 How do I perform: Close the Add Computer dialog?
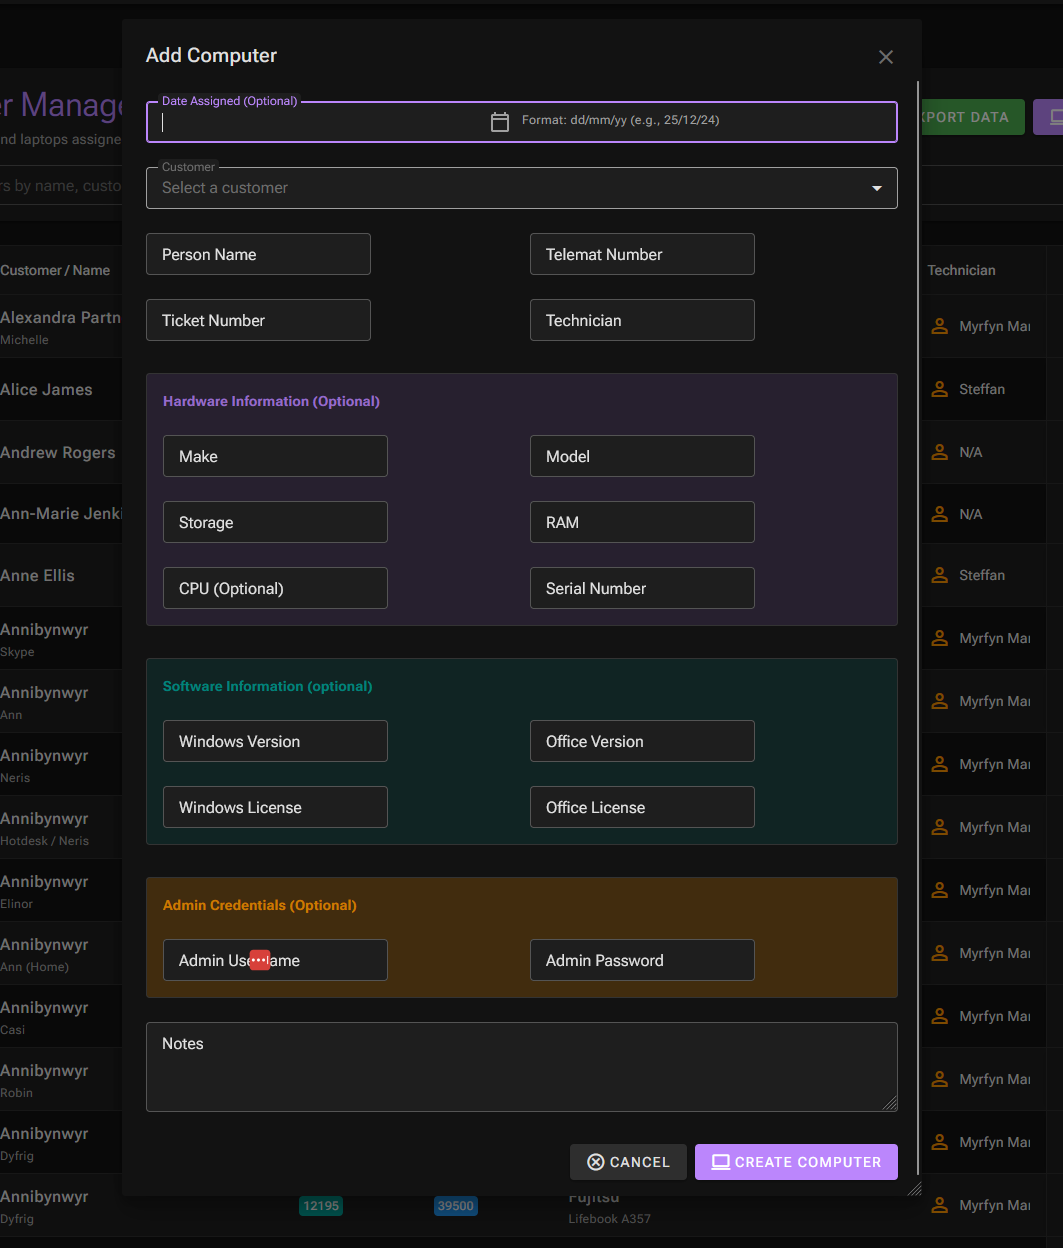[x=886, y=57]
